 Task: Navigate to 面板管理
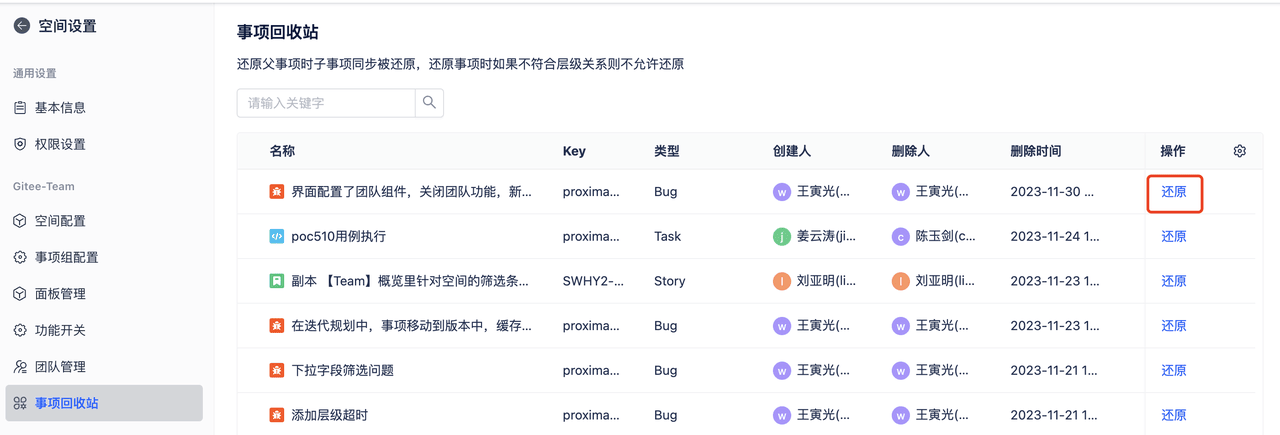click(60, 294)
